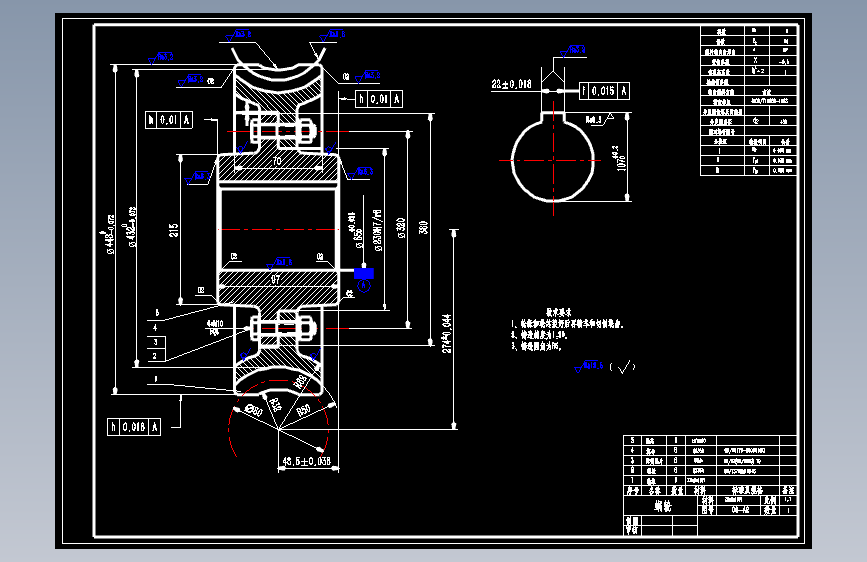Select the diameter dimension "380"
This screenshot has height=562, width=867.
coord(424,228)
